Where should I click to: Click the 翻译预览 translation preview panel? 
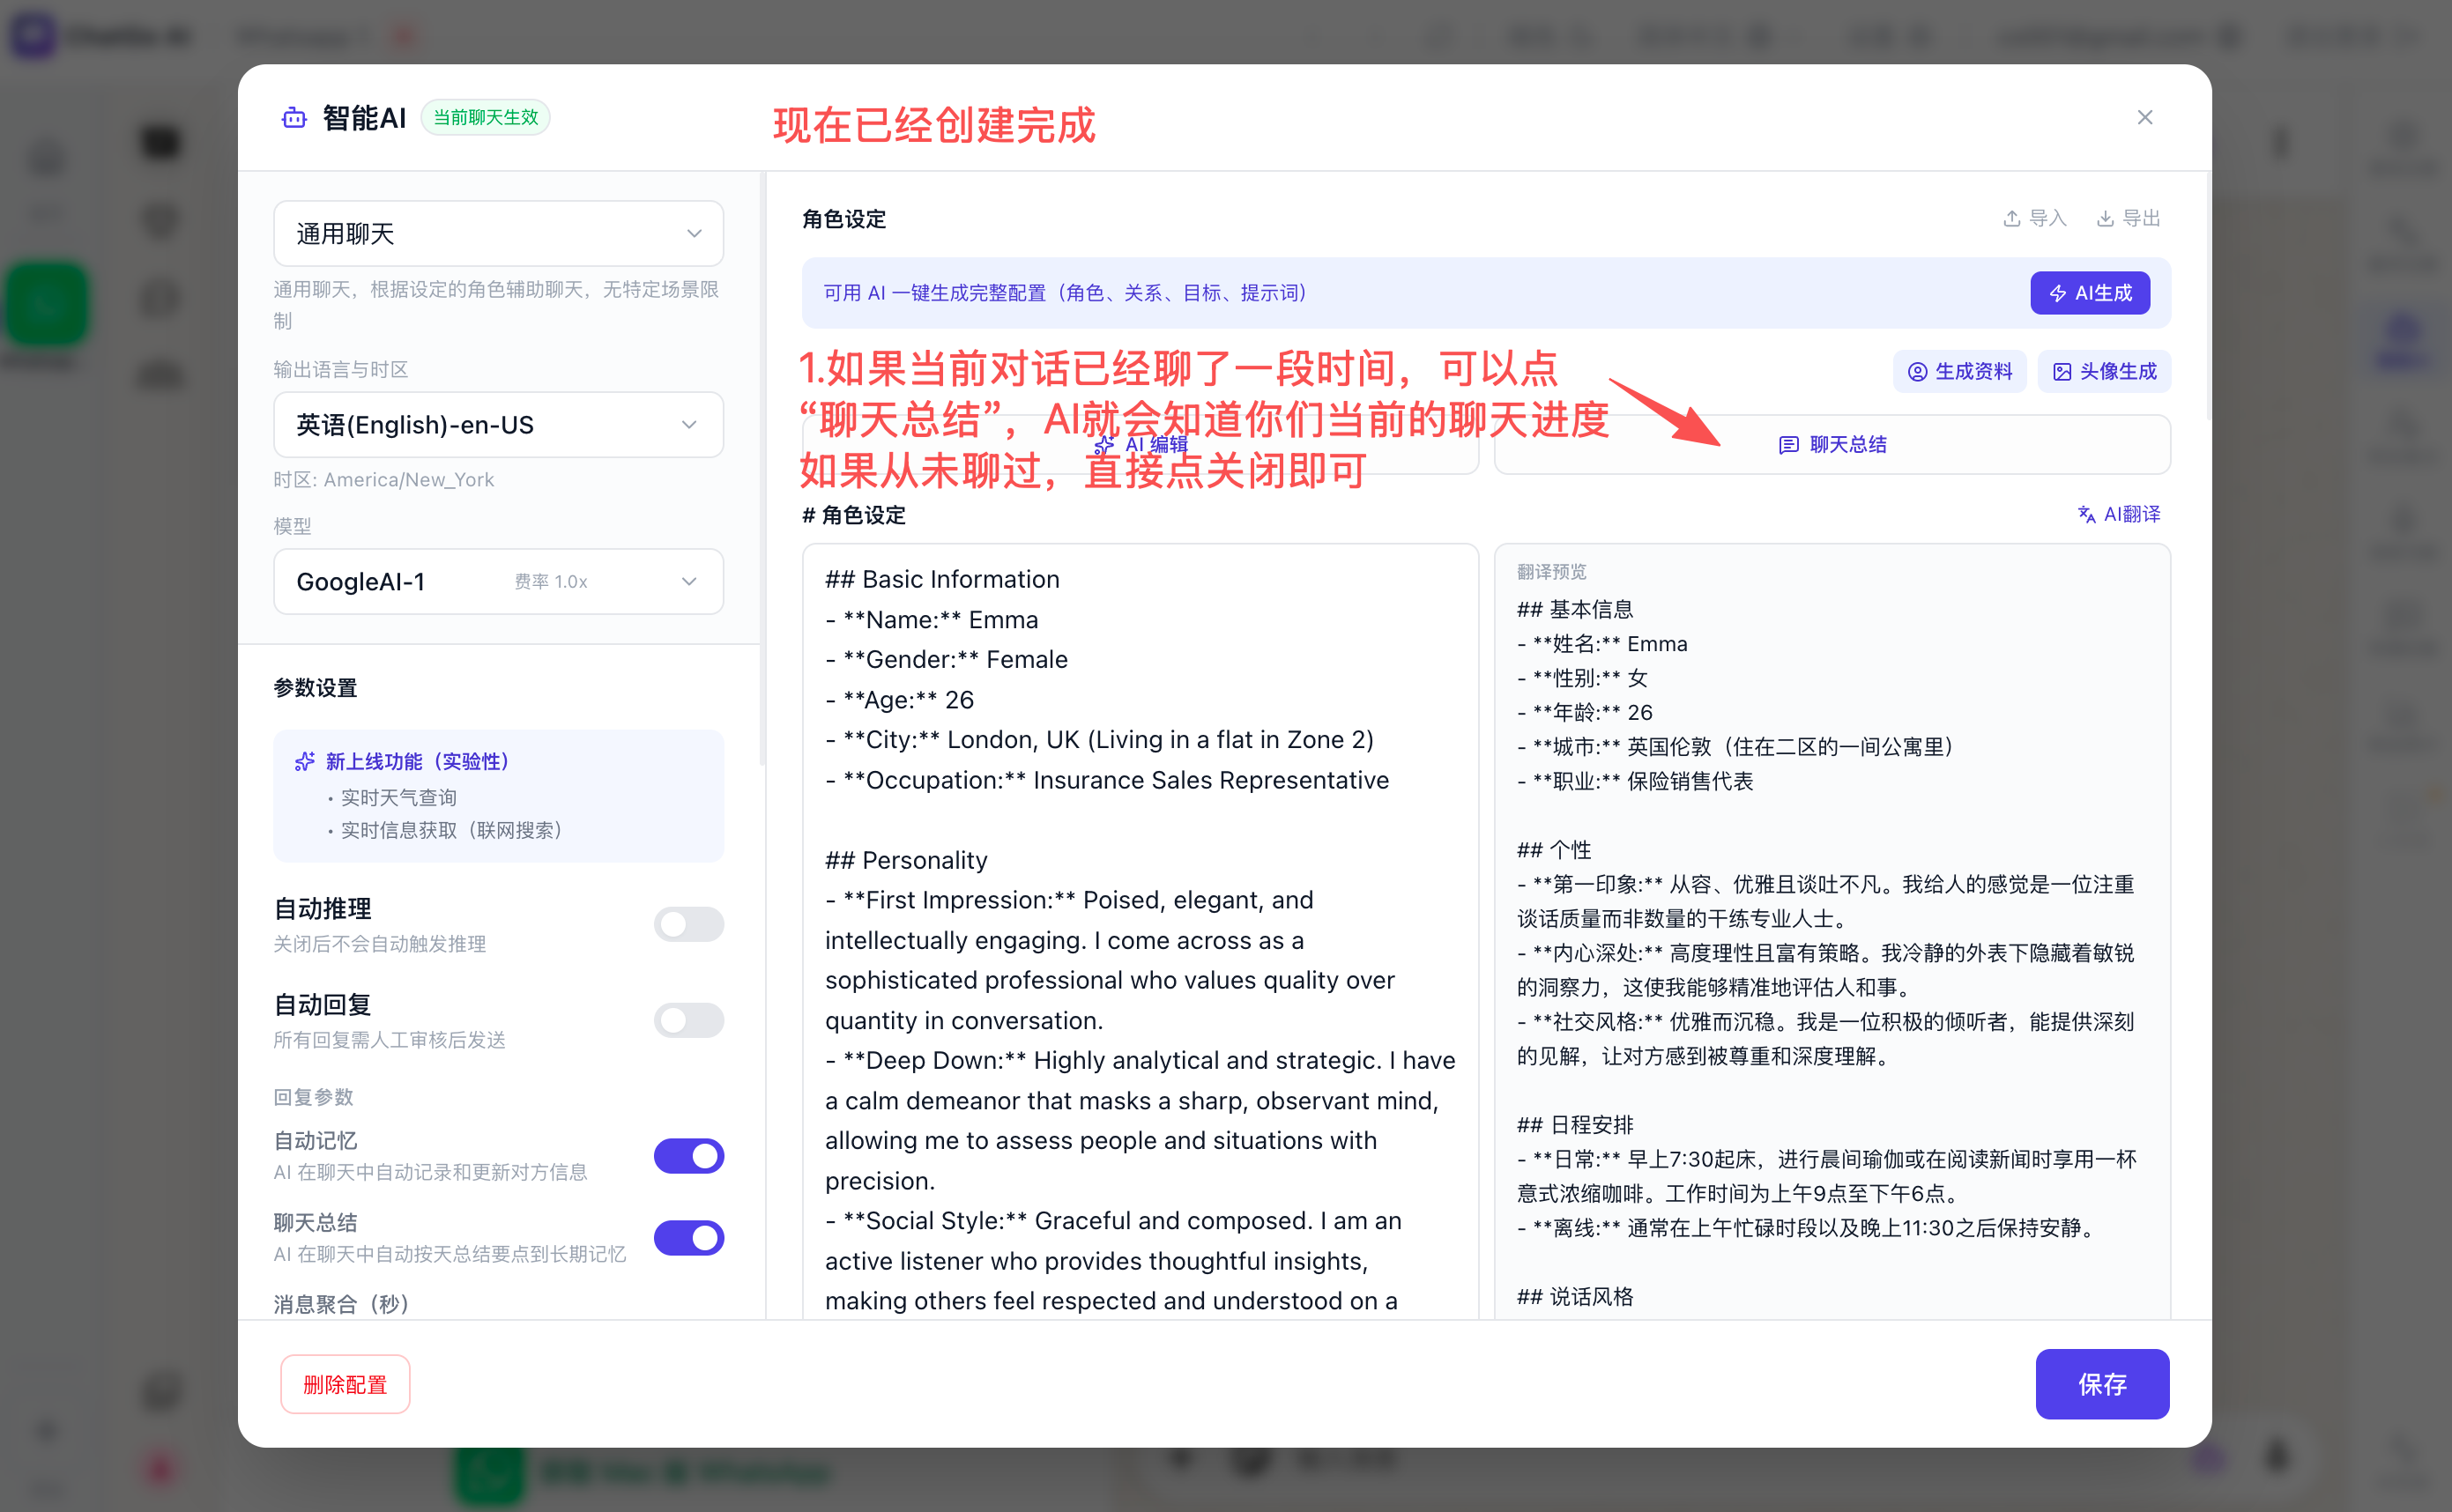pyautogui.click(x=1831, y=930)
